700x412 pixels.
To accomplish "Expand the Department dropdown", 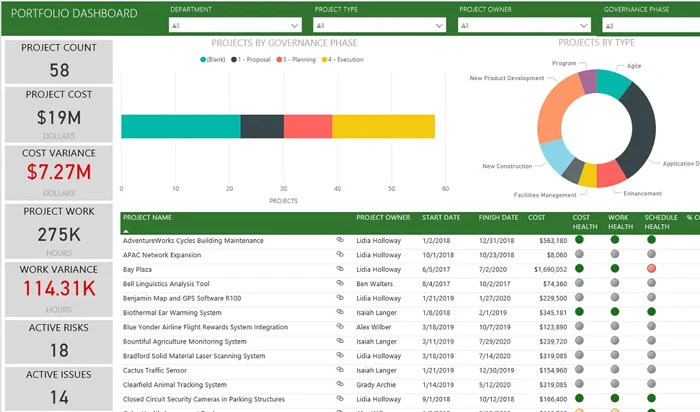I will coord(235,25).
